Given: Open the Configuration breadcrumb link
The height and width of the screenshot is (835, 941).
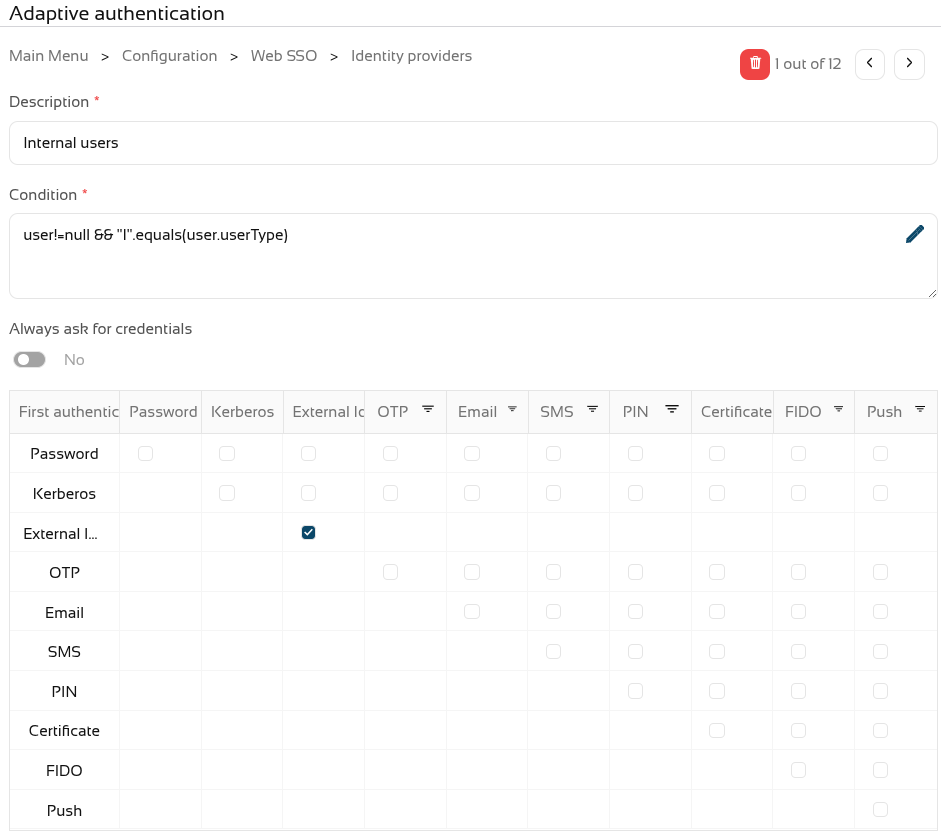Looking at the screenshot, I should [x=169, y=56].
